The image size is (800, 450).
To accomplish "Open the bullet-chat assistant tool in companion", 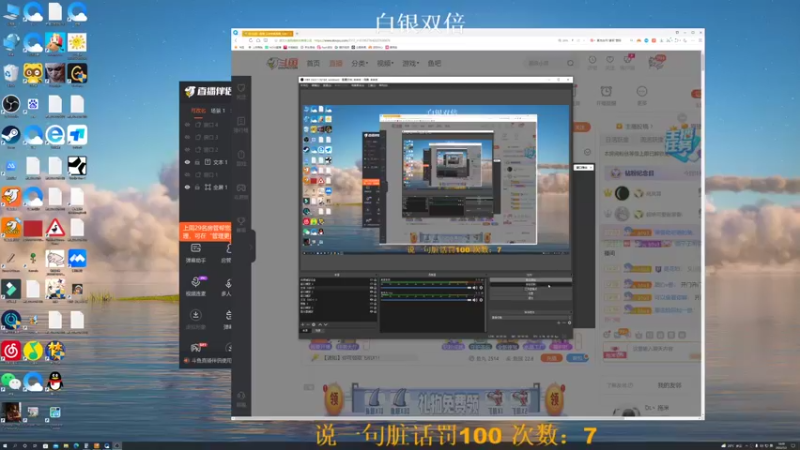I will tap(195, 253).
